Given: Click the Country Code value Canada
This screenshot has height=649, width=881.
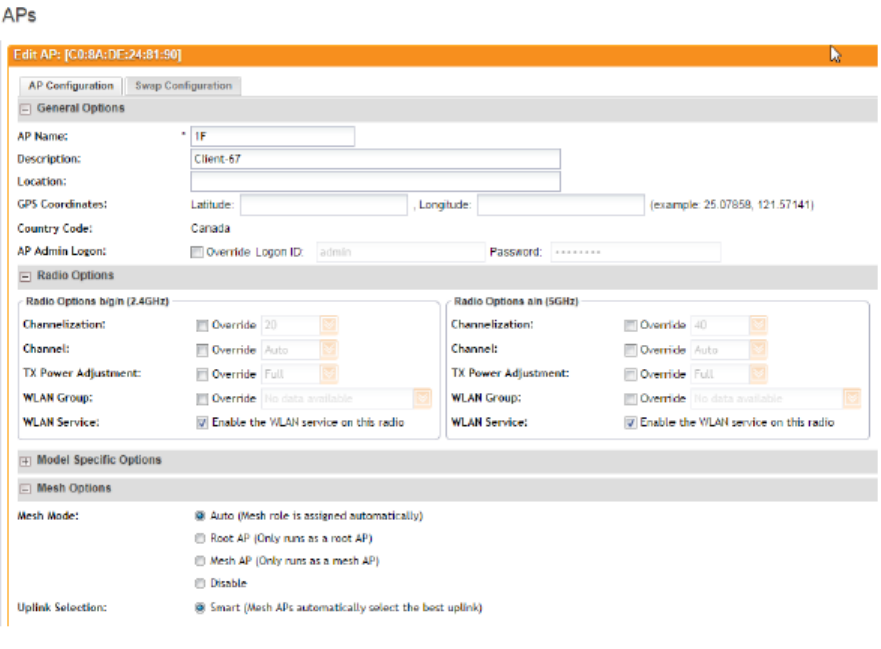Looking at the screenshot, I should [x=210, y=229].
